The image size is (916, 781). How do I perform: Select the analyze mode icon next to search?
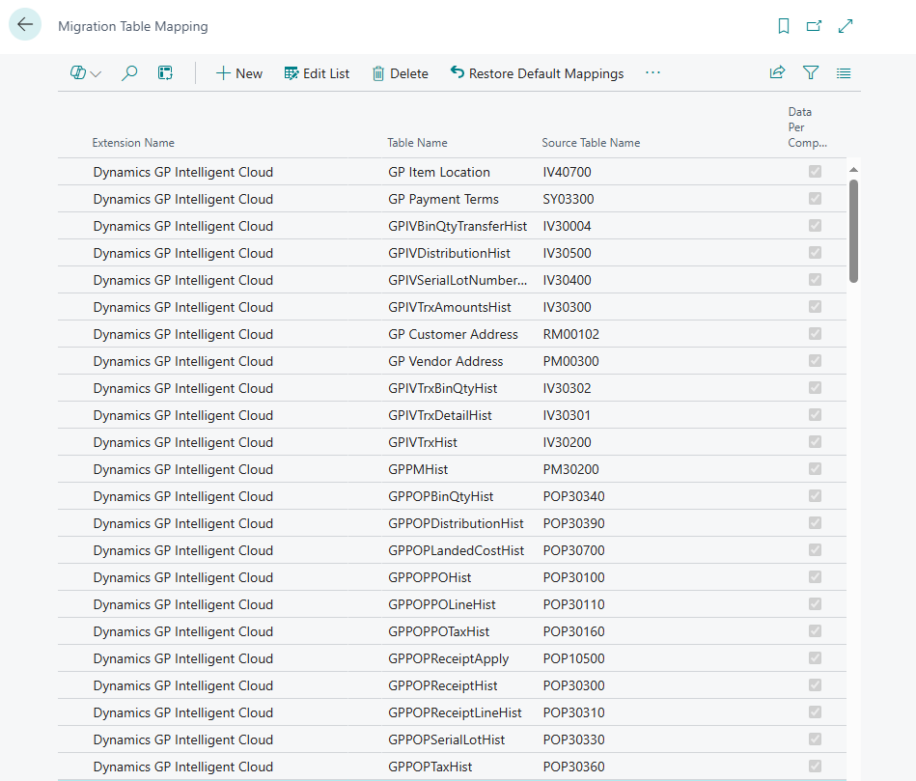pyautogui.click(x=164, y=73)
